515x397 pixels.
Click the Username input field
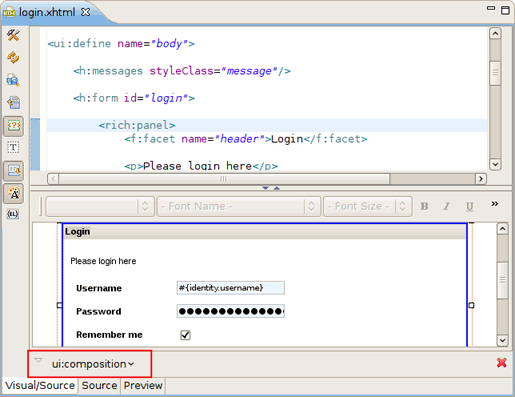231,288
